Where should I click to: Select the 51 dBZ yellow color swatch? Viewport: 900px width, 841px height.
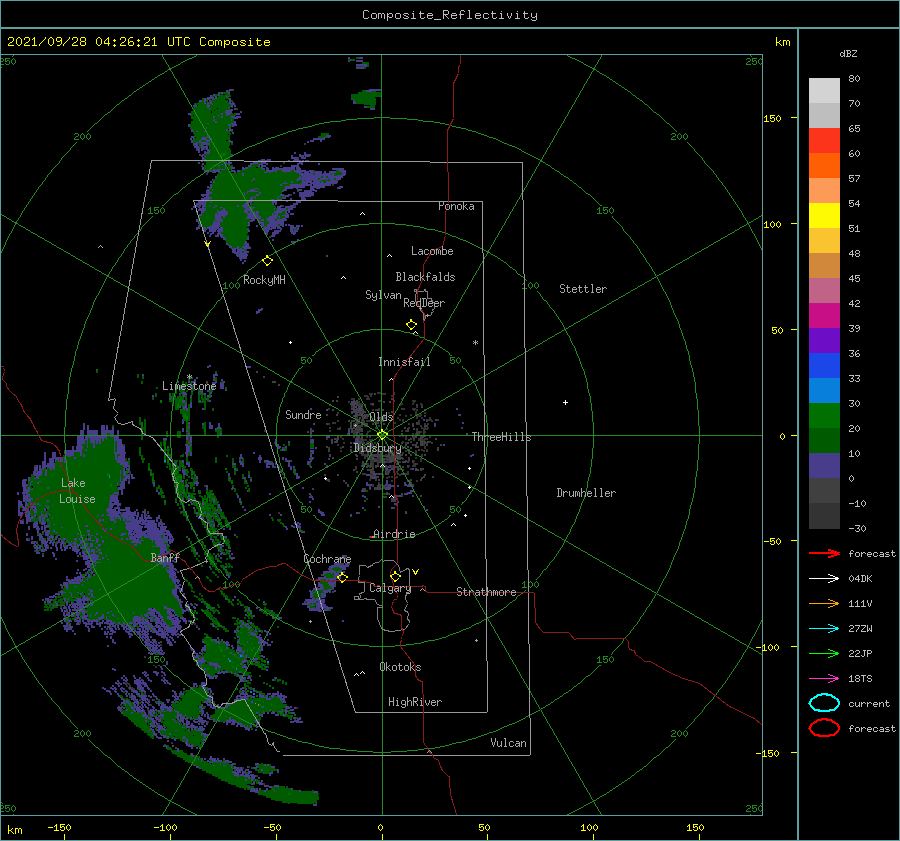tap(824, 215)
